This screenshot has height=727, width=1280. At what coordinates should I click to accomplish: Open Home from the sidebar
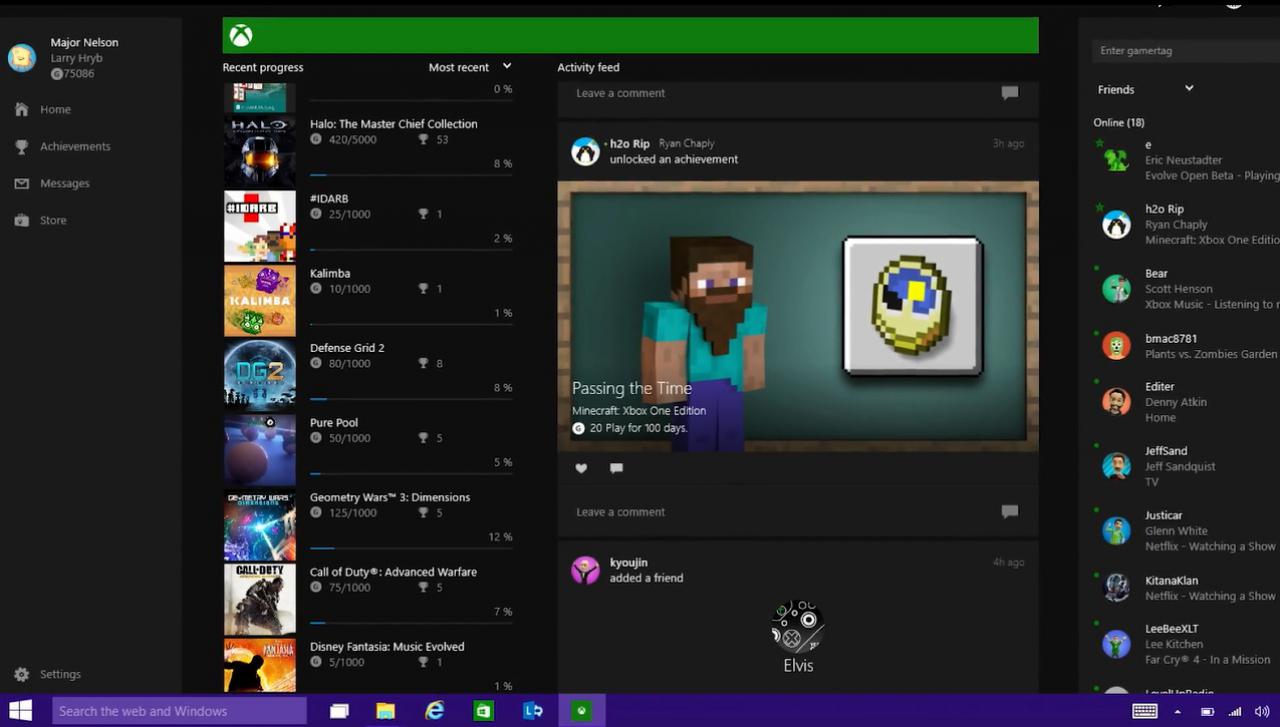55,110
